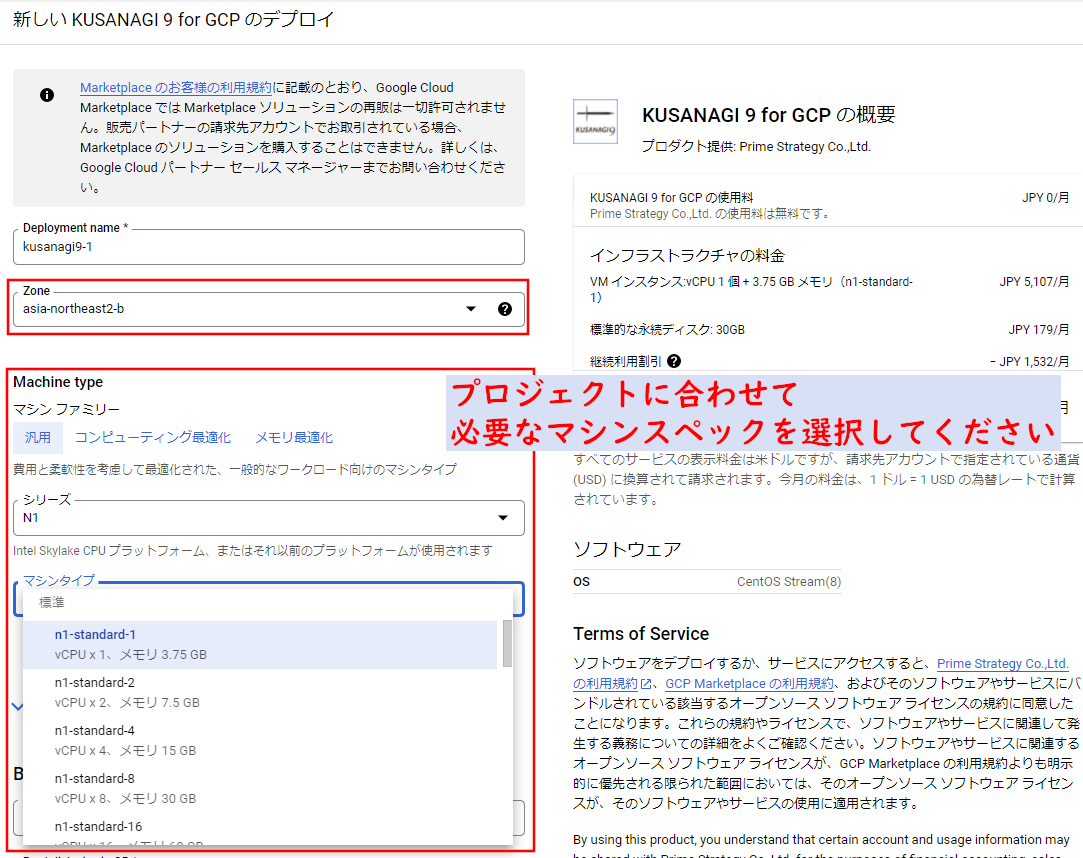Screen dimensions: 1083x858
Task: Click the CentOS Stream(8) OS value
Action: [789, 582]
